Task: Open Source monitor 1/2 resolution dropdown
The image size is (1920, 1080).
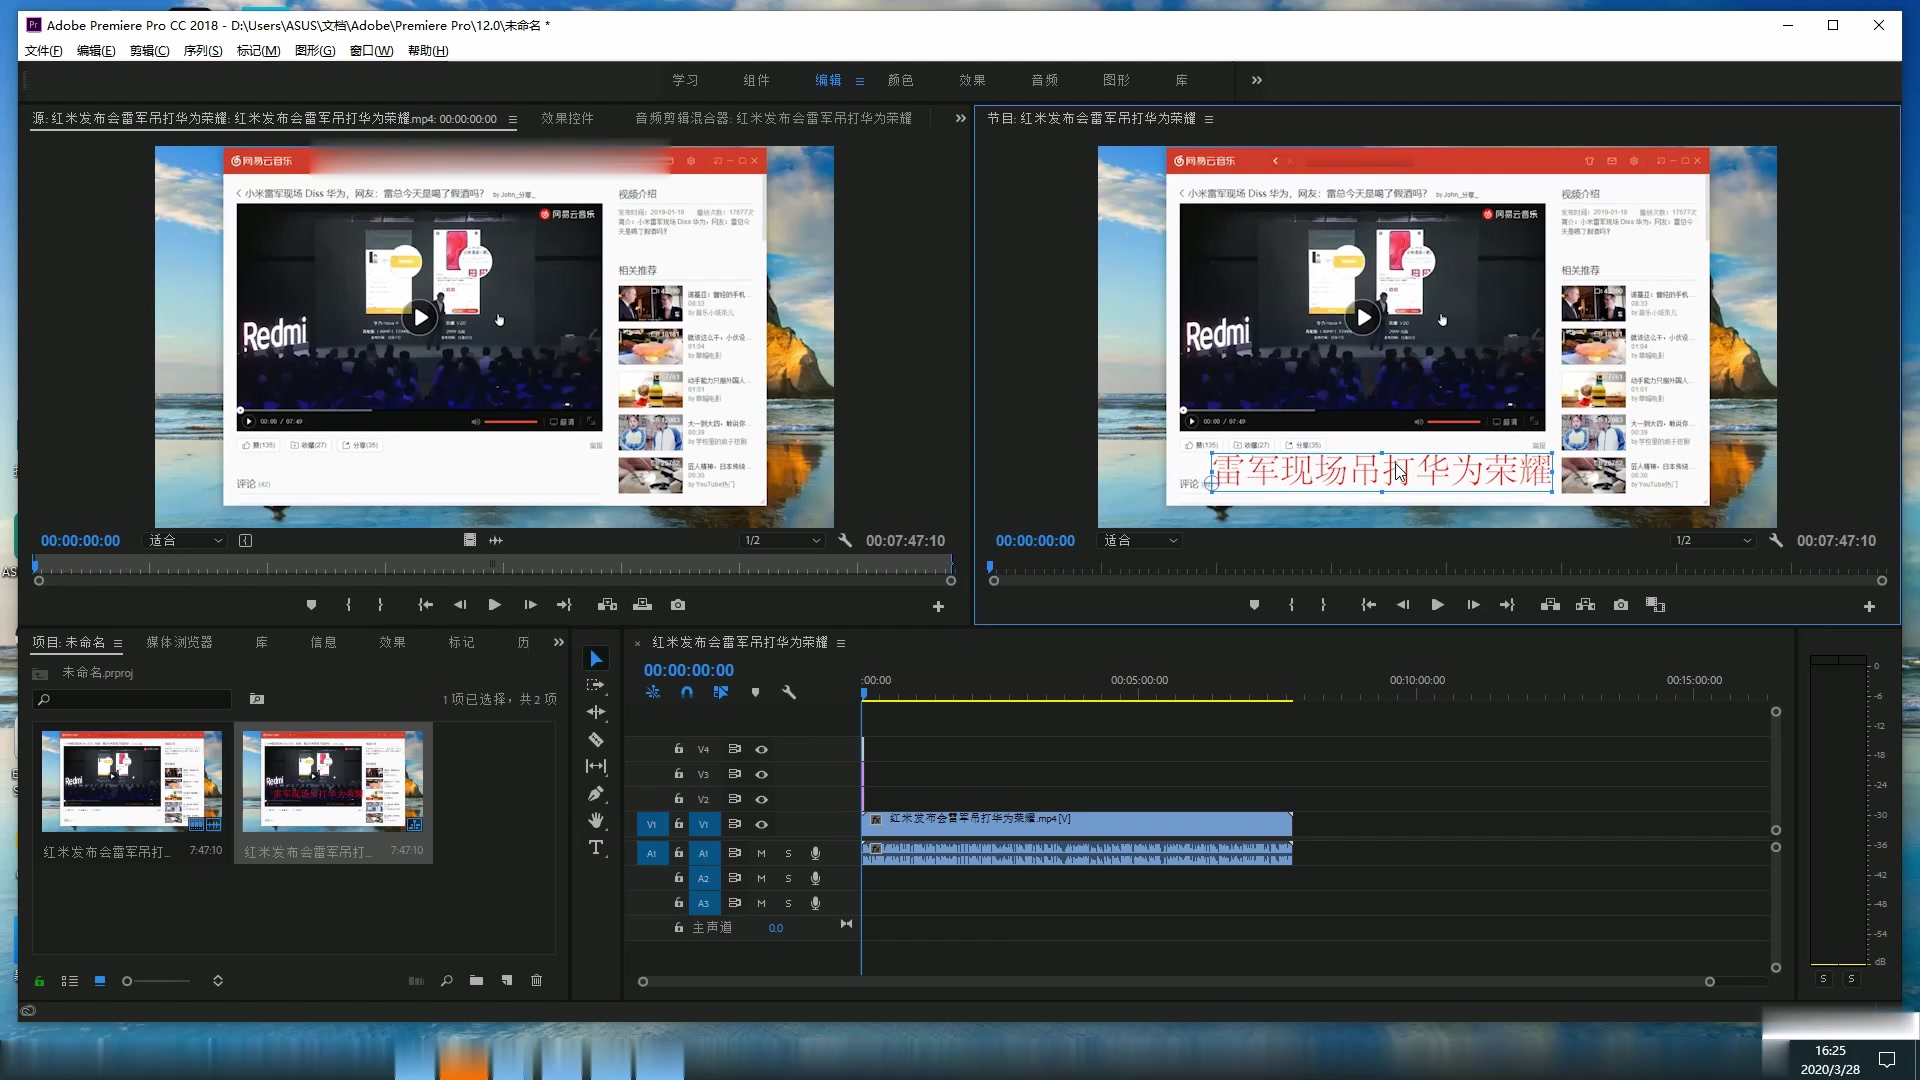Action: point(782,541)
